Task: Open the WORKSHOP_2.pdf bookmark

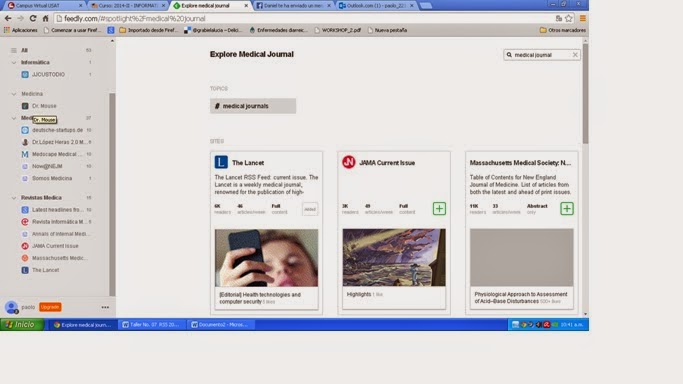Action: pyautogui.click(x=338, y=30)
